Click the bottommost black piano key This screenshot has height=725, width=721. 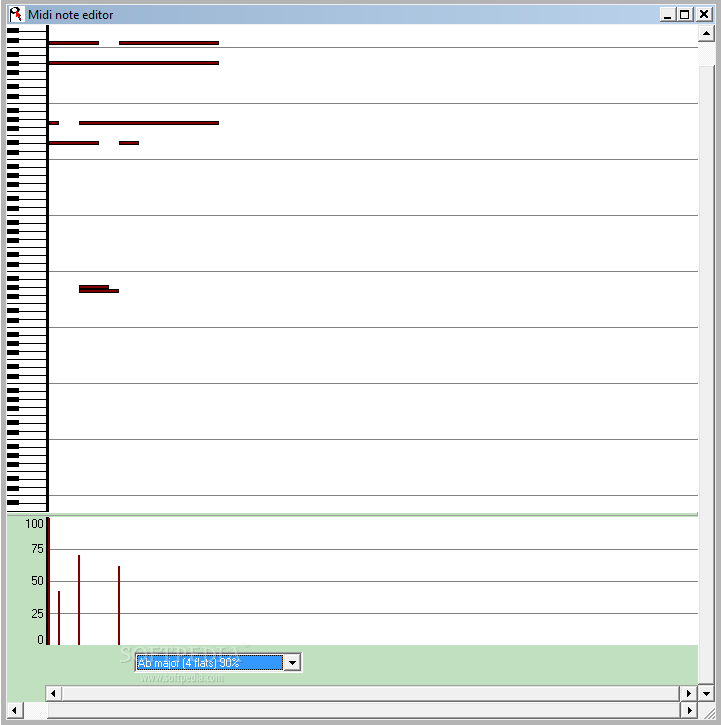tap(13, 502)
